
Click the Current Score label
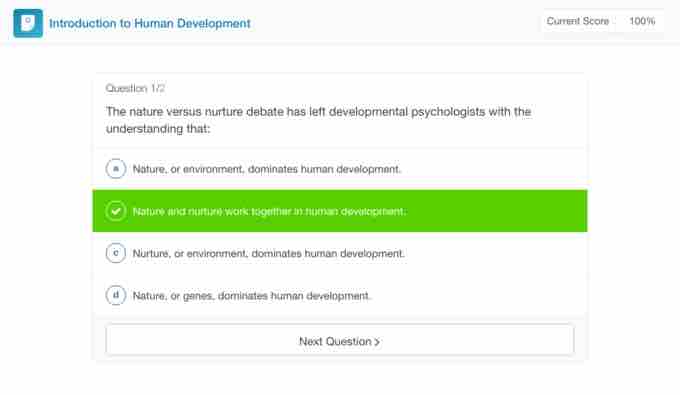pyautogui.click(x=577, y=21)
